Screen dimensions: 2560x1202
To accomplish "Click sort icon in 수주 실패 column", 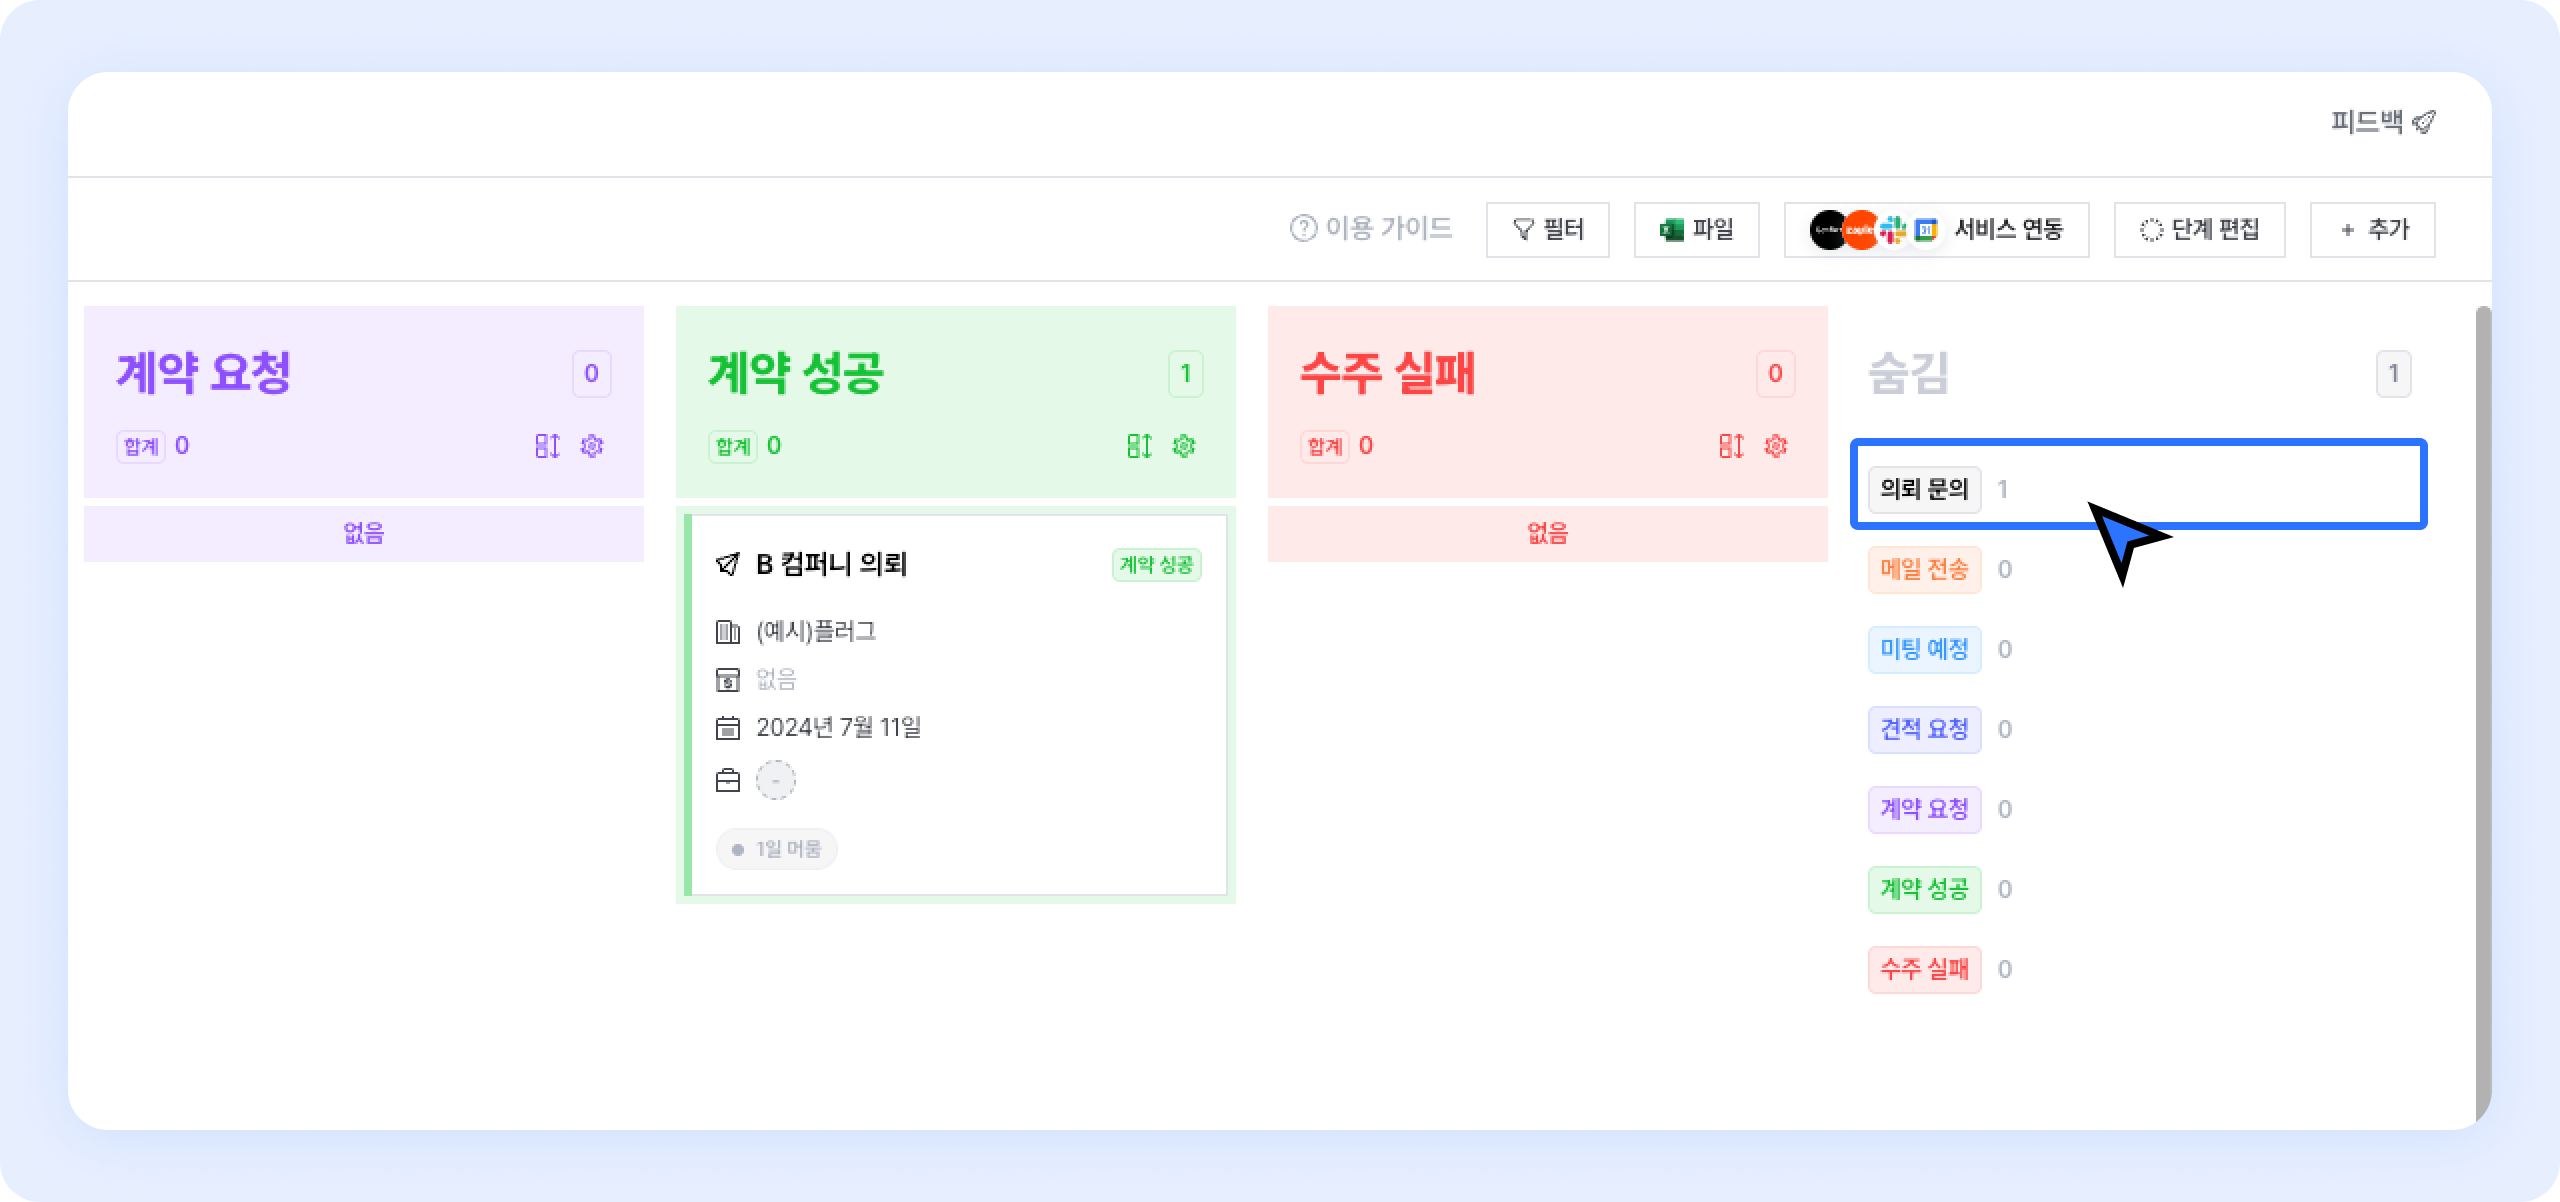I will click(x=1731, y=446).
